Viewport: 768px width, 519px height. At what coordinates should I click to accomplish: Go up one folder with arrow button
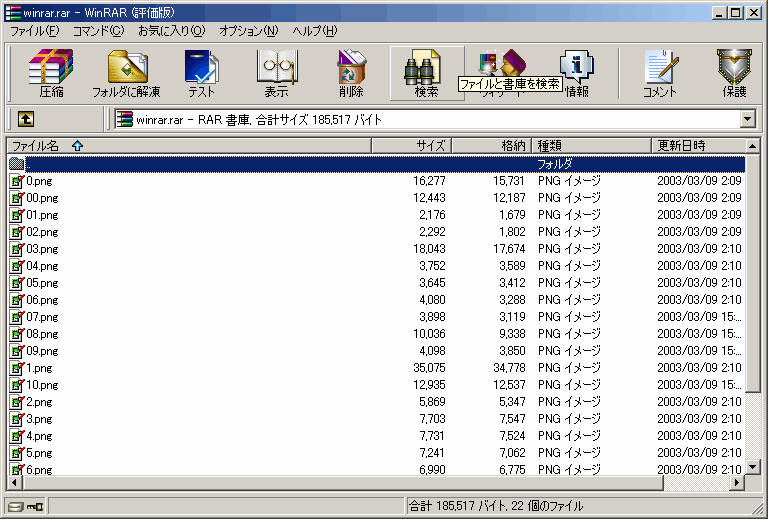click(x=25, y=119)
